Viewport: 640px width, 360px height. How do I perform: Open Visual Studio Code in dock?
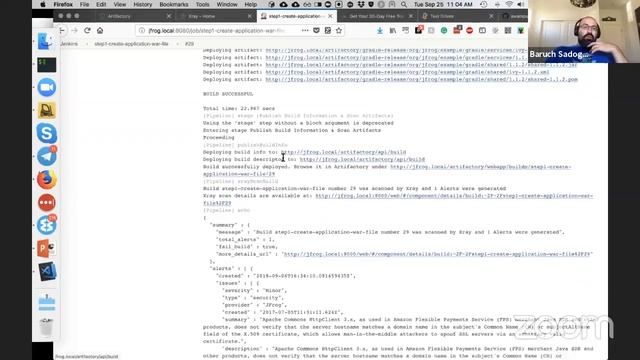(47, 271)
